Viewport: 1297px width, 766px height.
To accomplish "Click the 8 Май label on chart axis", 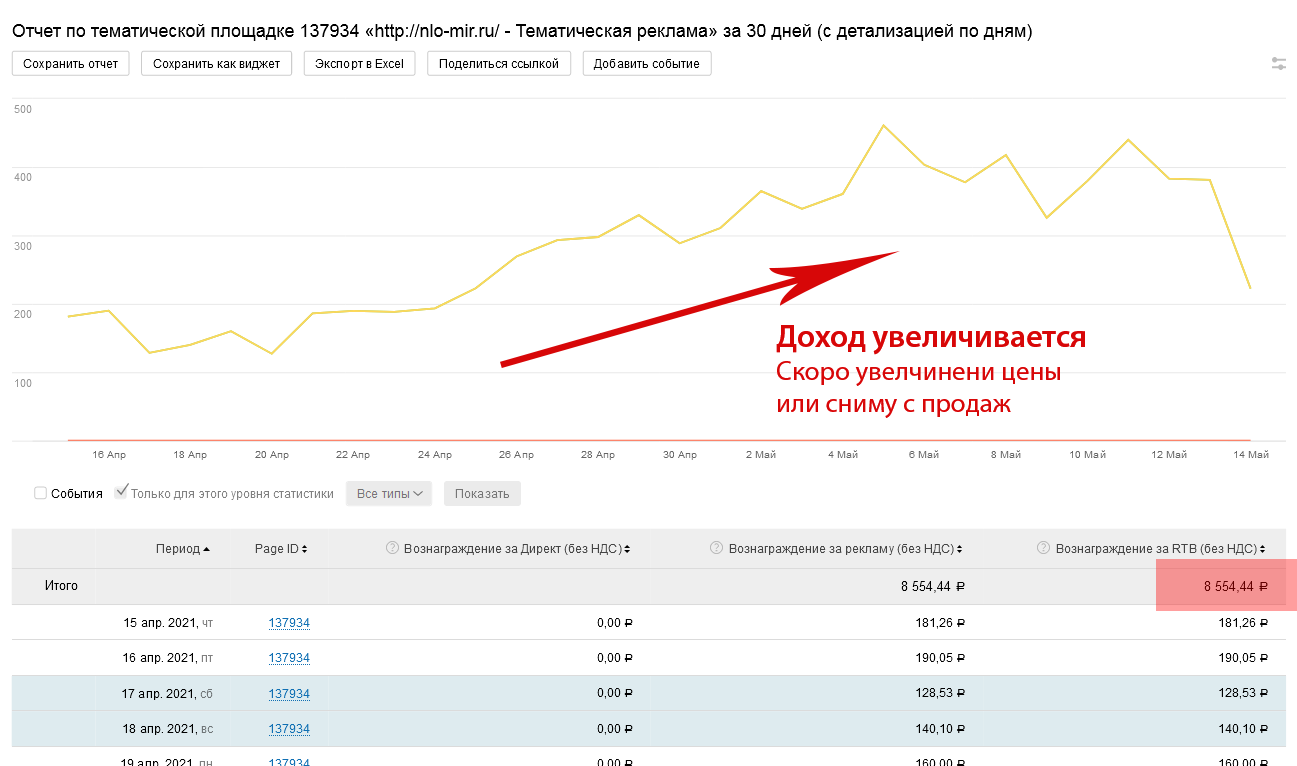I will pos(1006,455).
